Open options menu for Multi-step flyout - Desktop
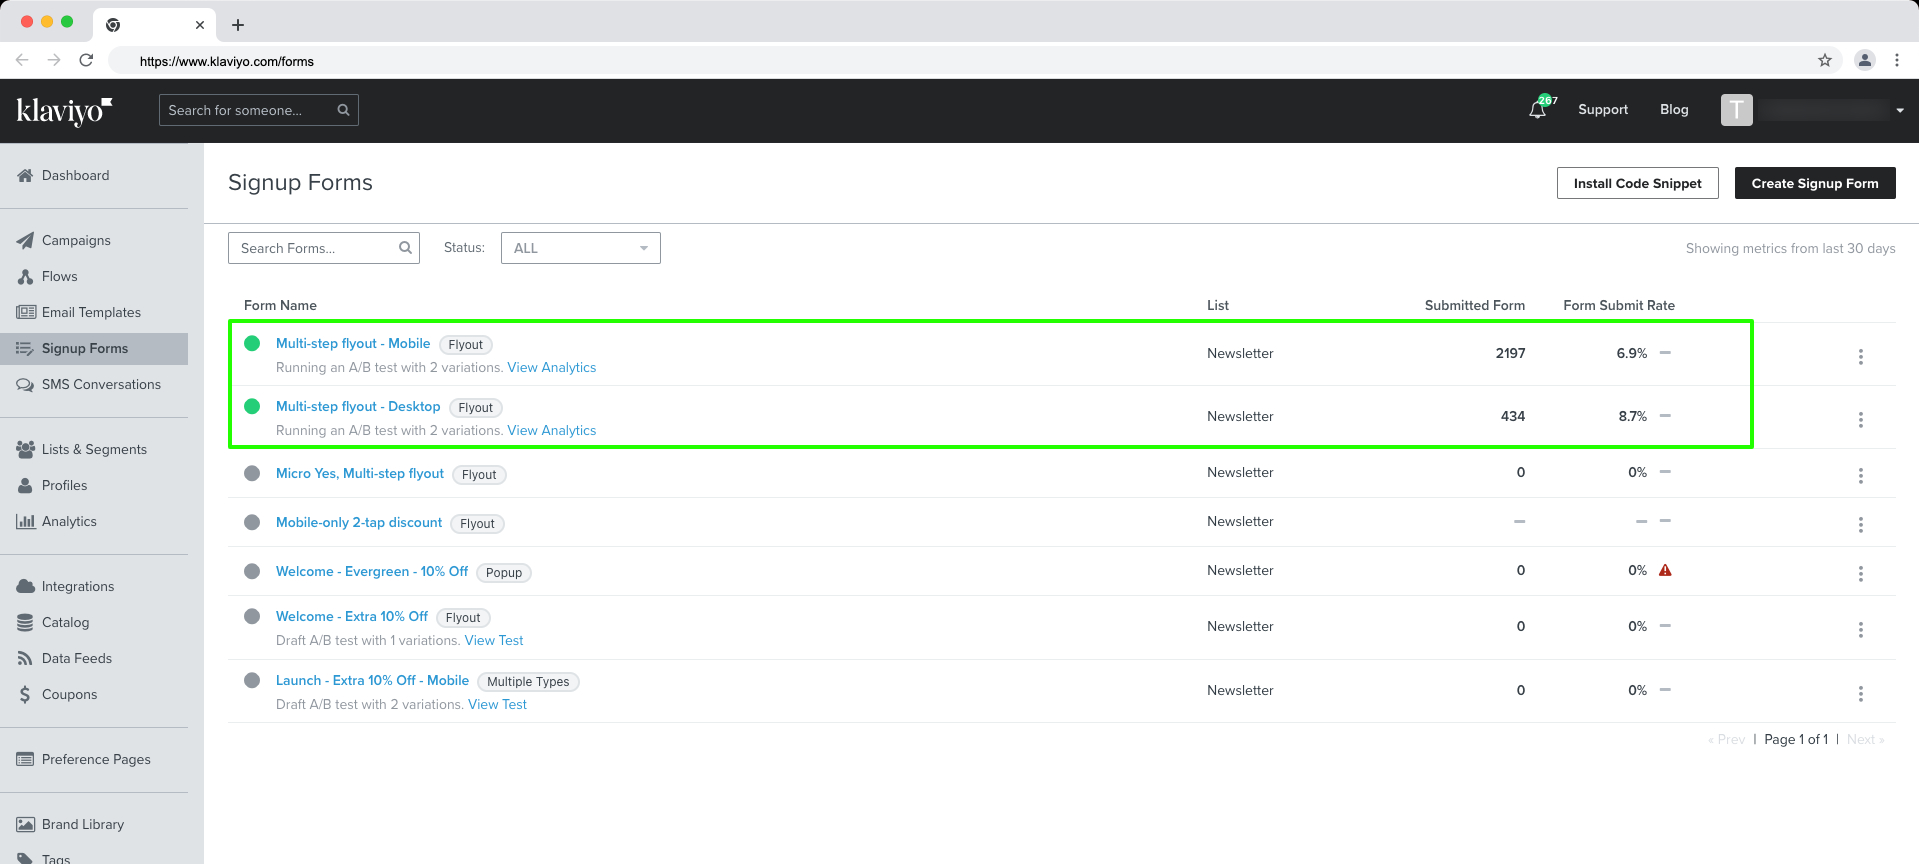This screenshot has width=1919, height=864. tap(1861, 420)
